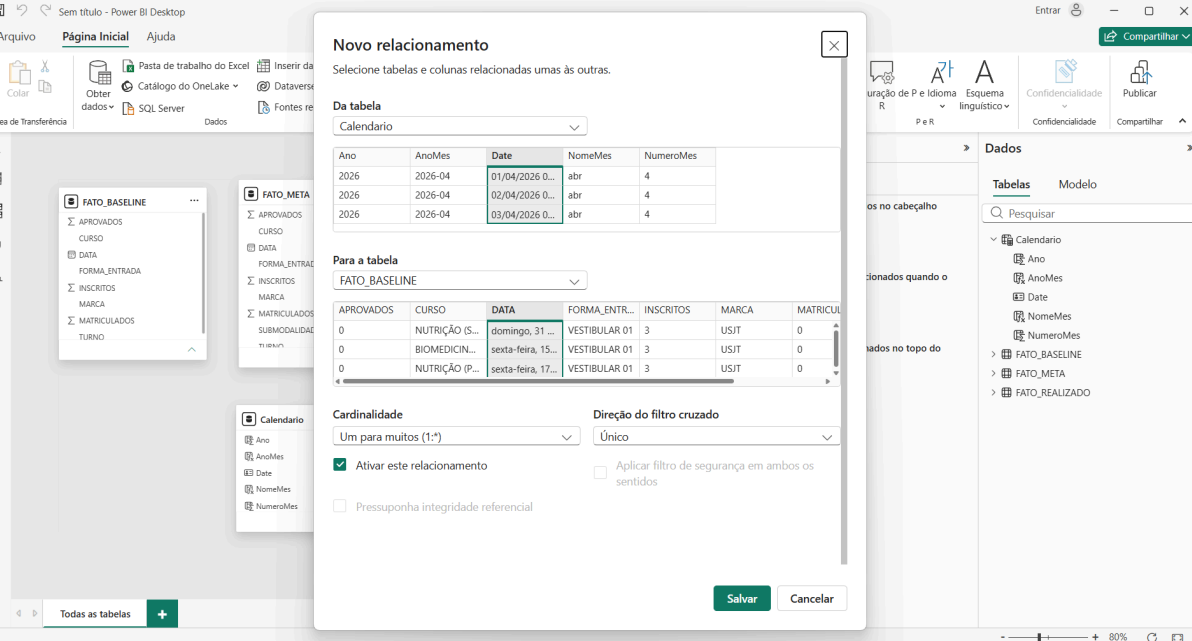Click the Confidencialidade icon

click(1064, 72)
